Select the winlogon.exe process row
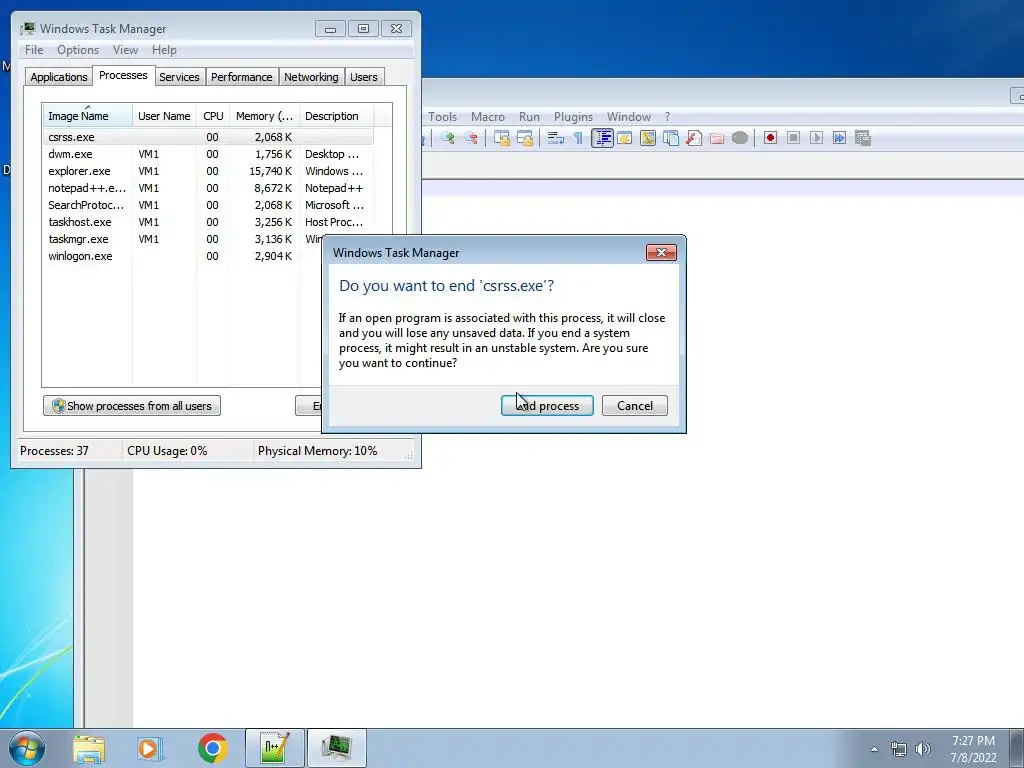This screenshot has height=768, width=1024. click(183, 256)
